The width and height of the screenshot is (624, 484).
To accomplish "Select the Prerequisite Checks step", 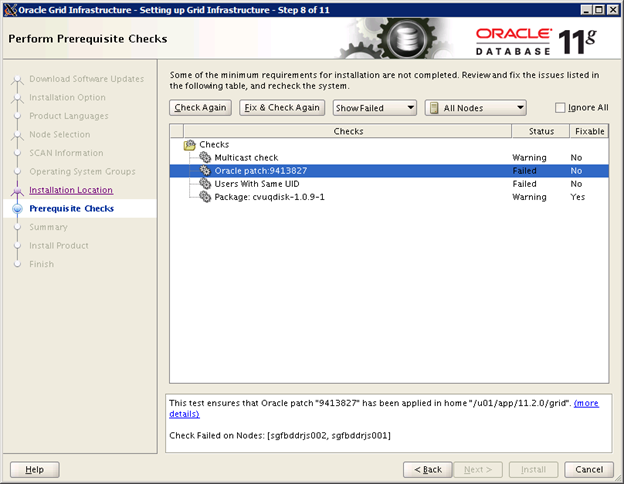I will (72, 209).
